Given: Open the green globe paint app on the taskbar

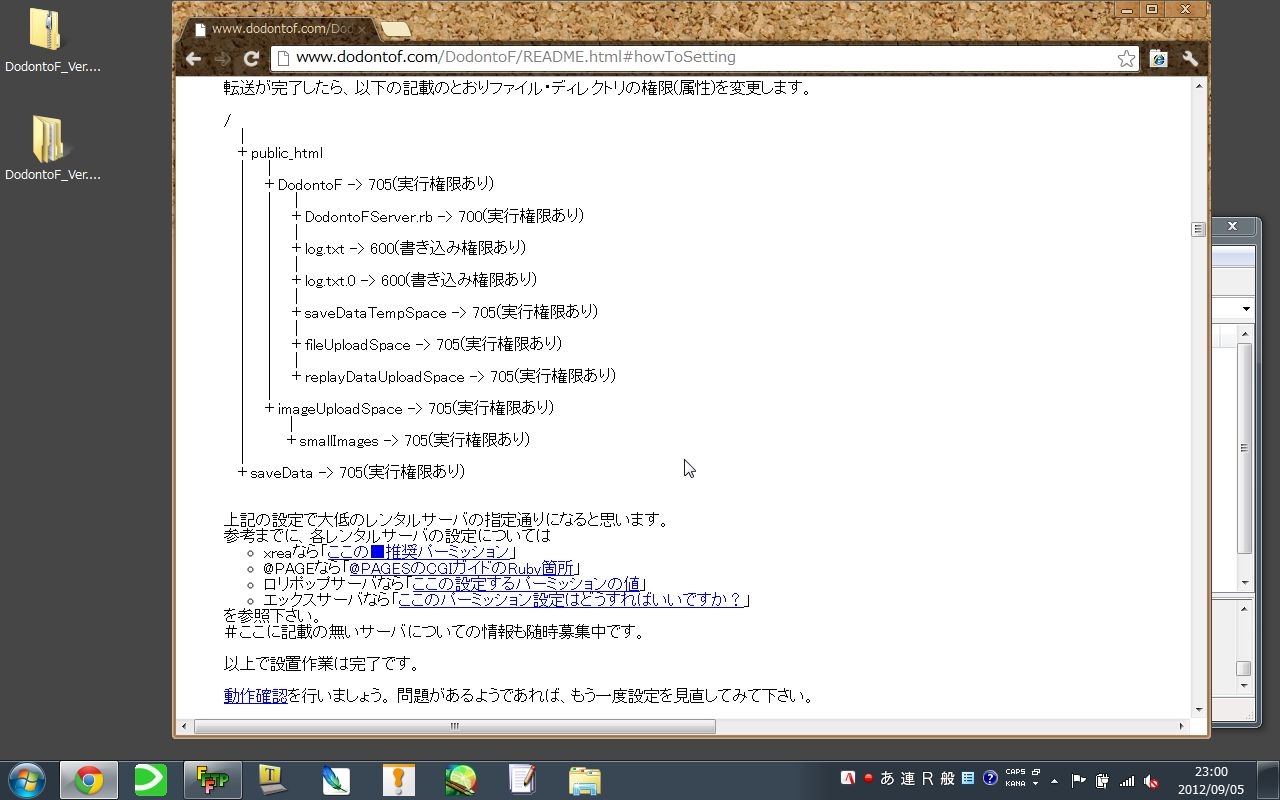Looking at the screenshot, I should (x=460, y=779).
